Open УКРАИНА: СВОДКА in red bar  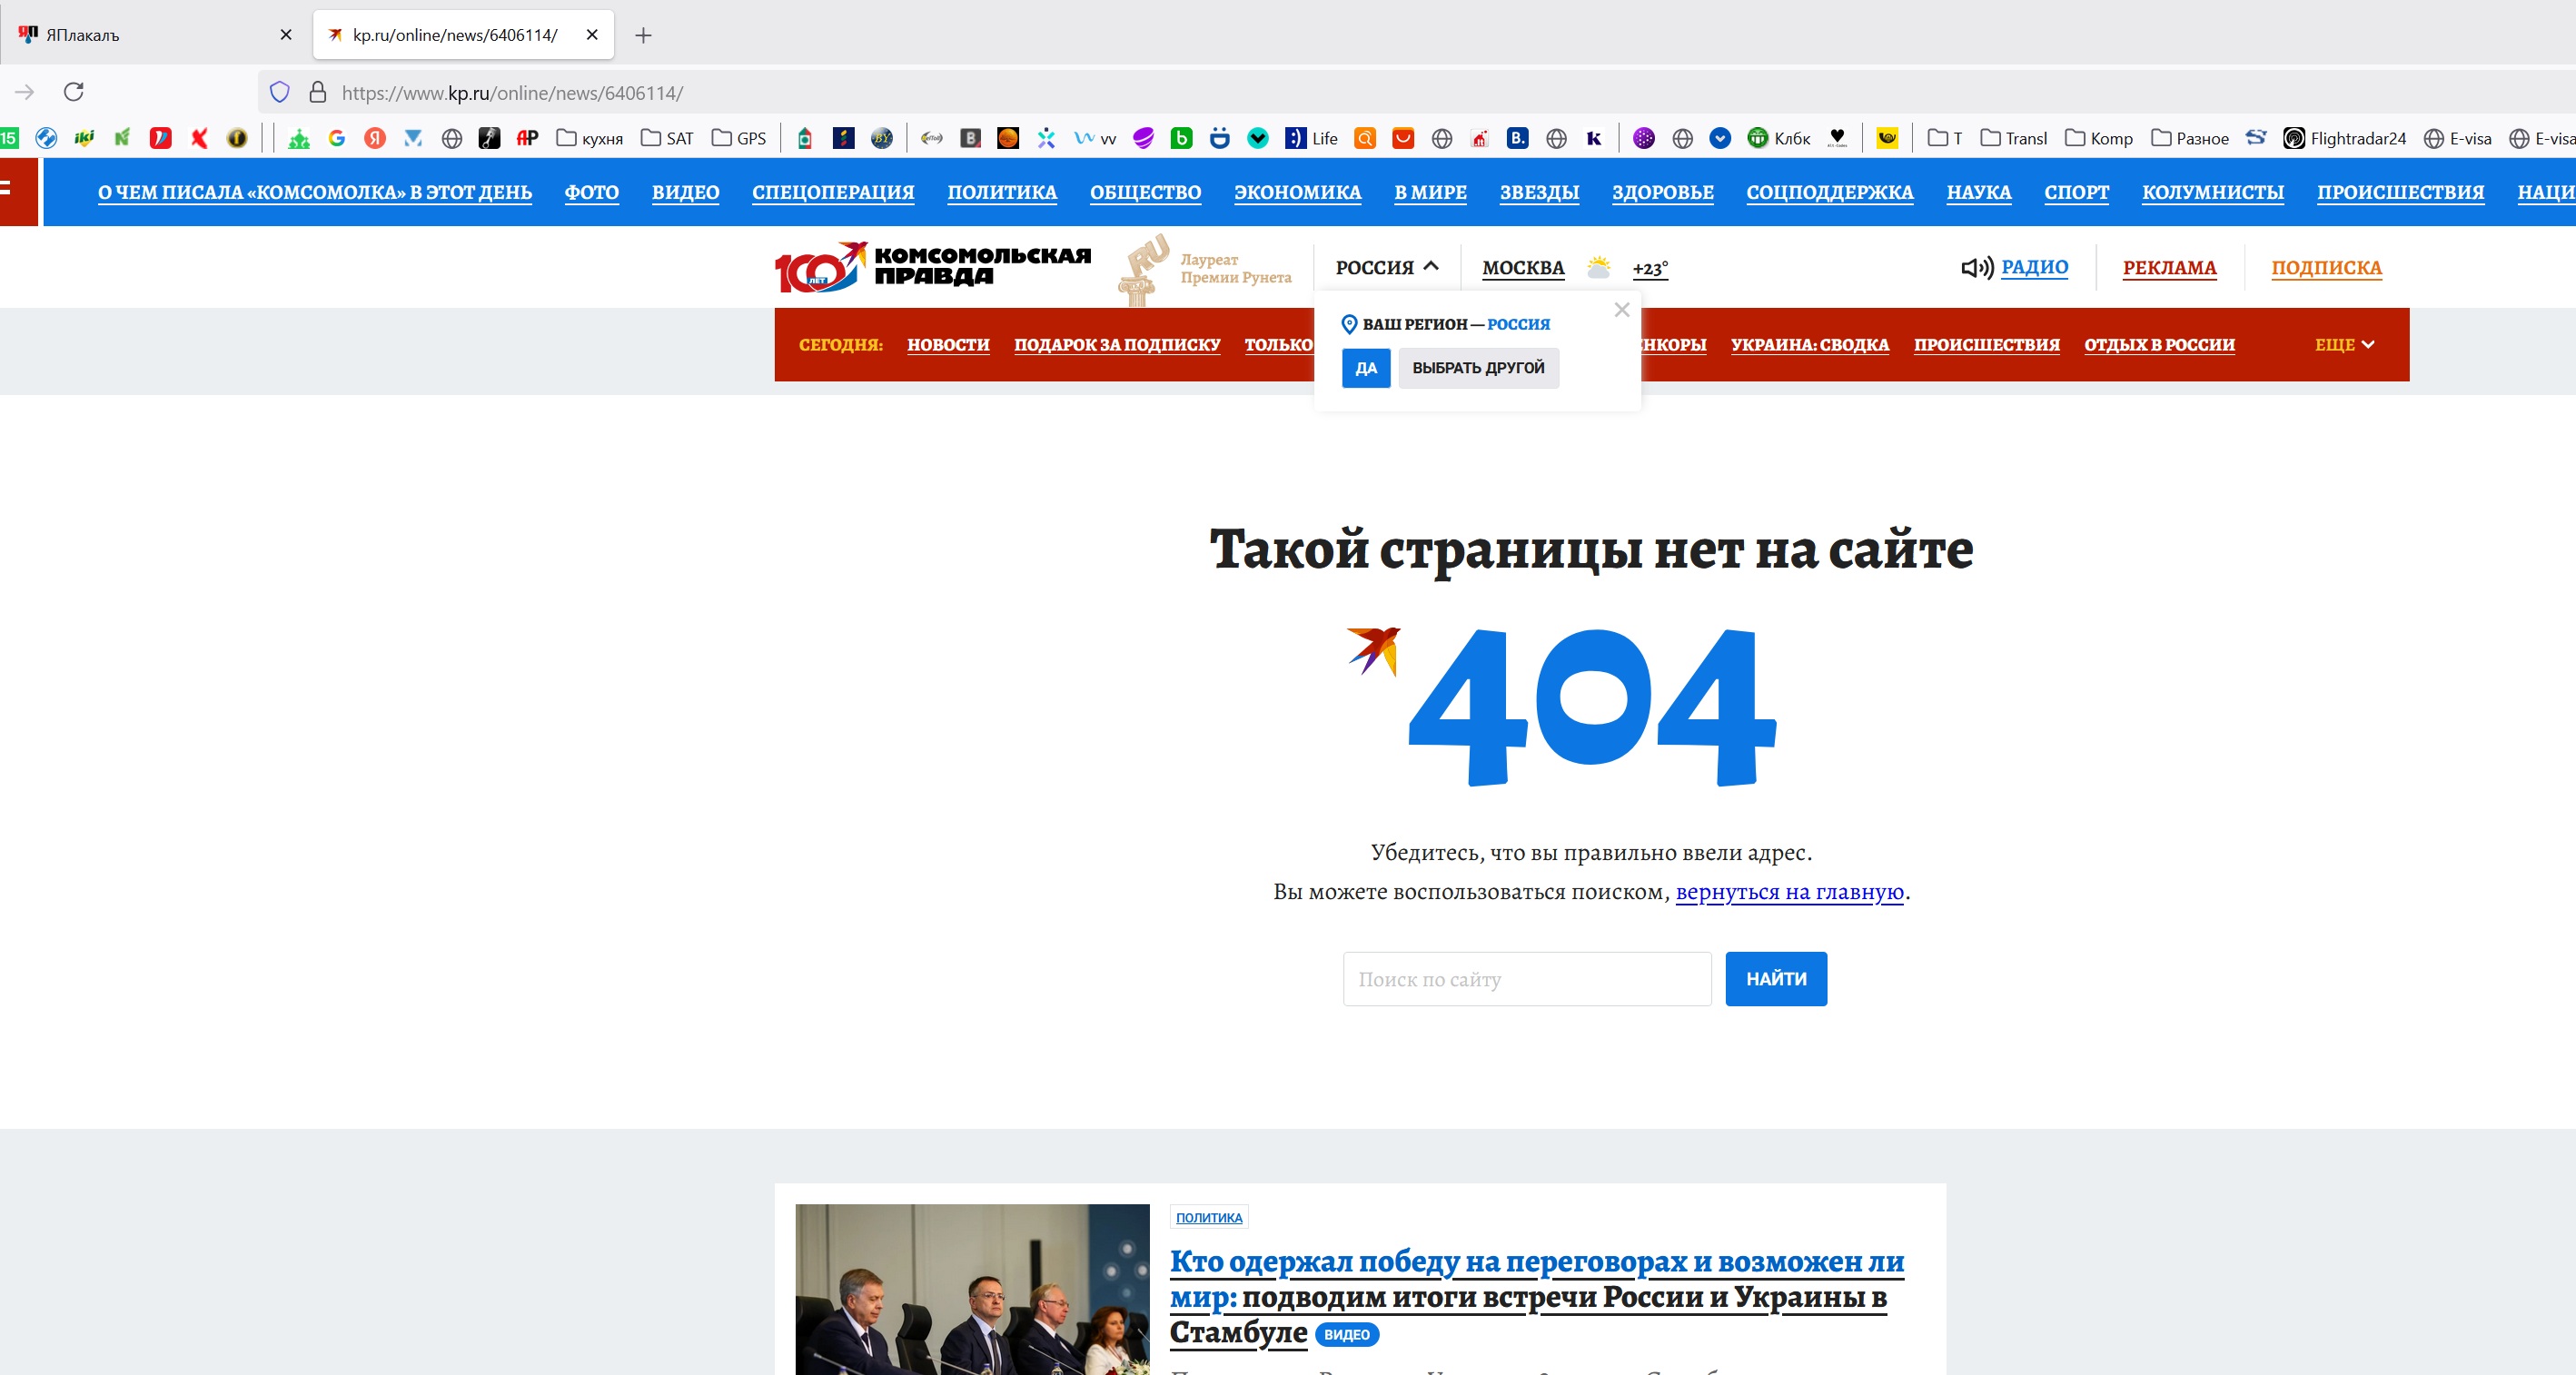pos(1810,344)
